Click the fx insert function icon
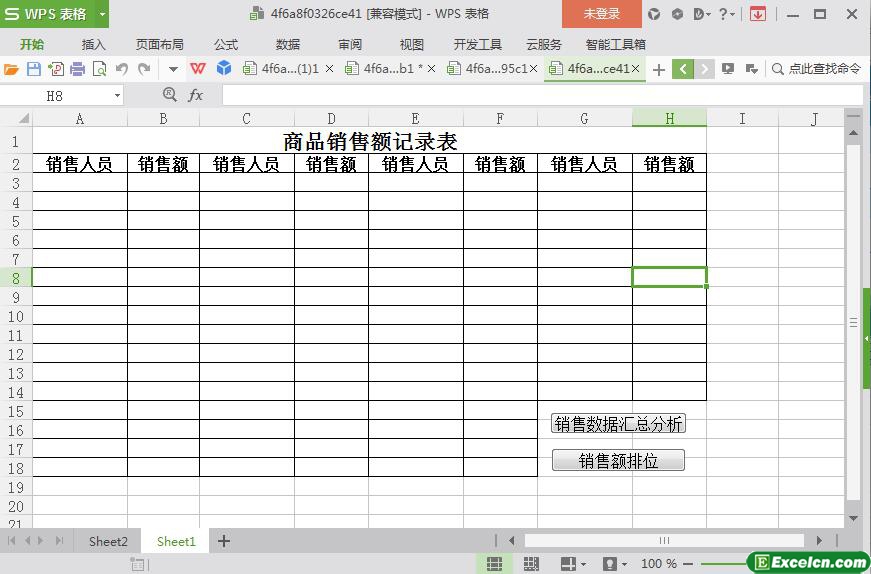The image size is (871, 574). [x=196, y=96]
